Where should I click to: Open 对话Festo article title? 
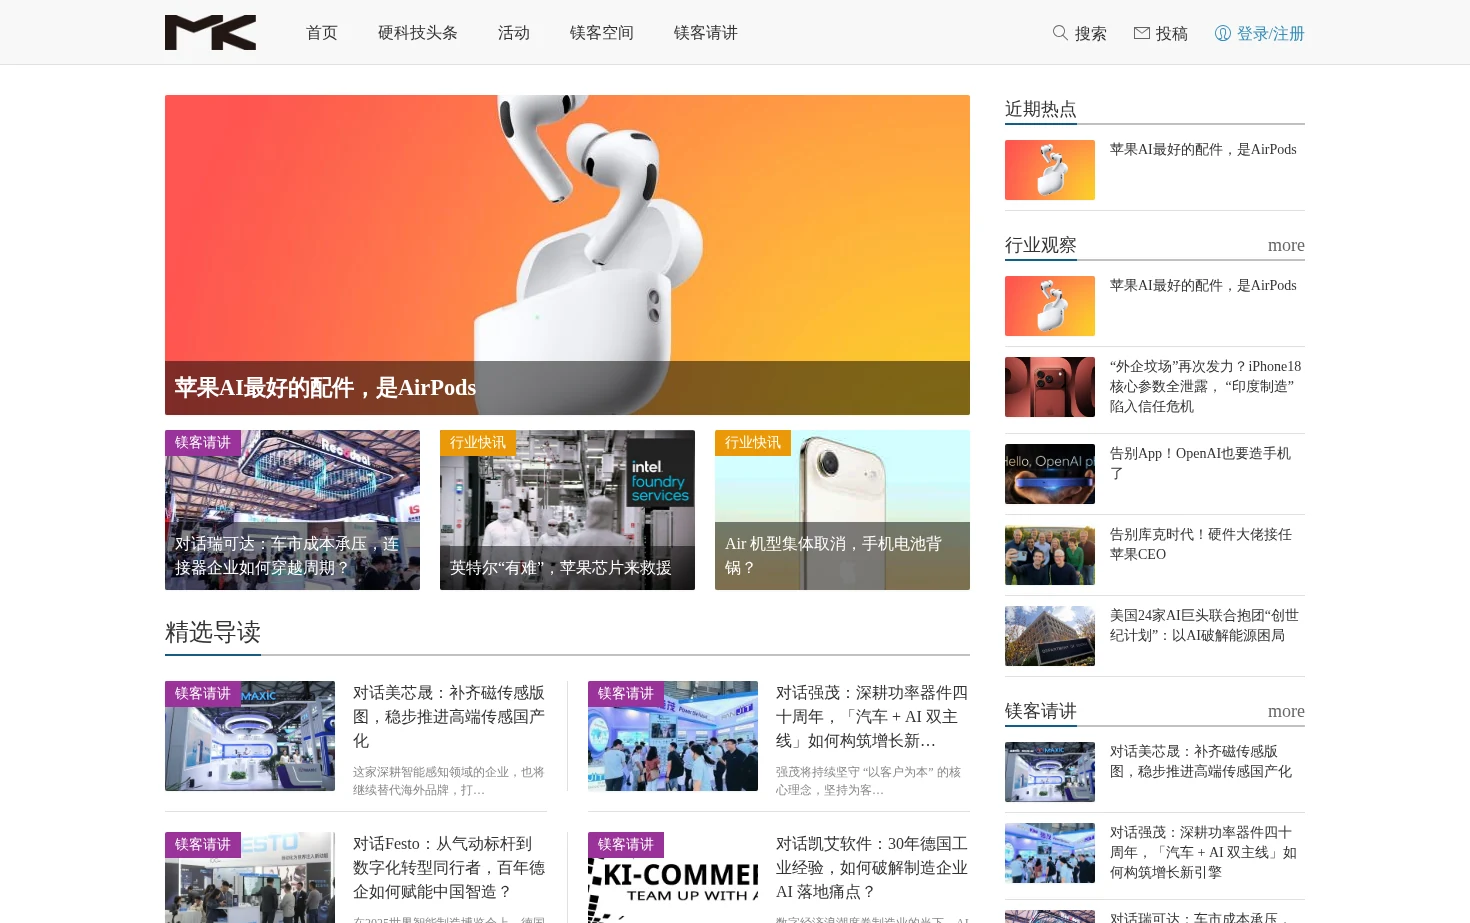[x=449, y=868]
